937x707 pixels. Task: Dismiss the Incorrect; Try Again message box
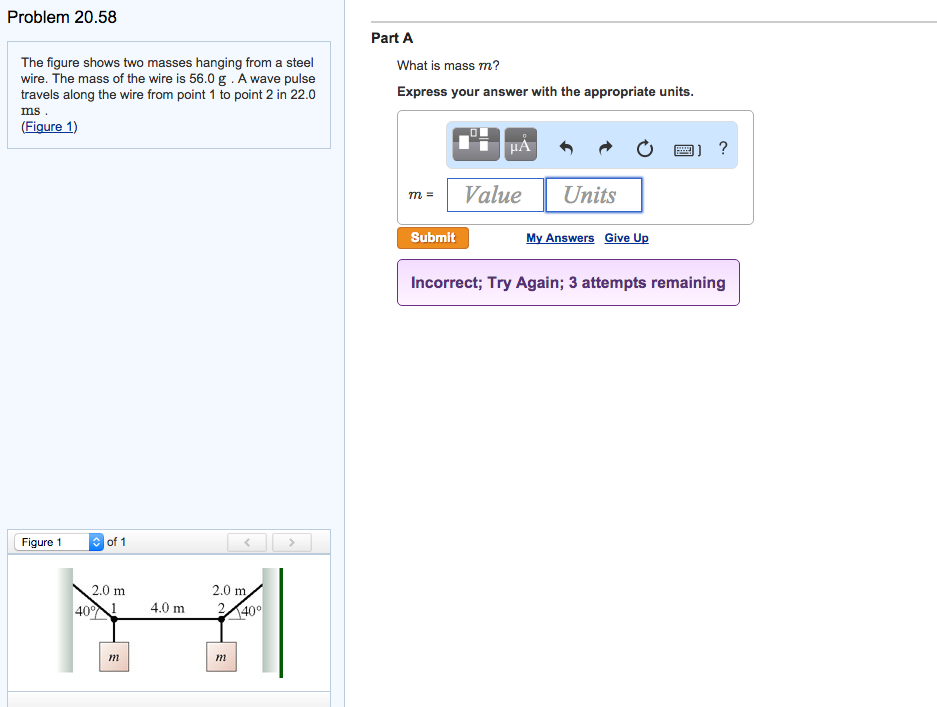(567, 282)
